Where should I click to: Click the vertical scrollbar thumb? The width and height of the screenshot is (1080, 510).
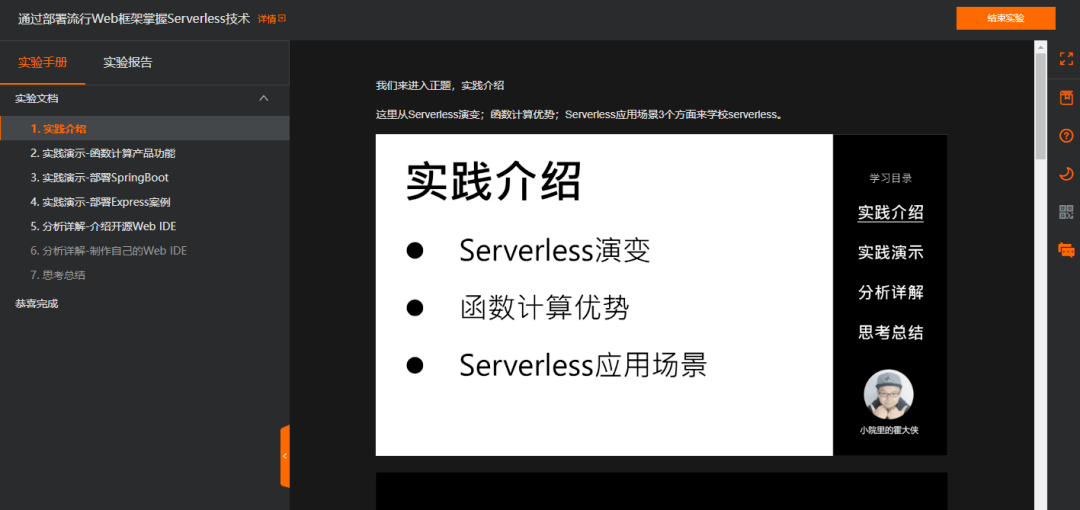click(x=1041, y=105)
